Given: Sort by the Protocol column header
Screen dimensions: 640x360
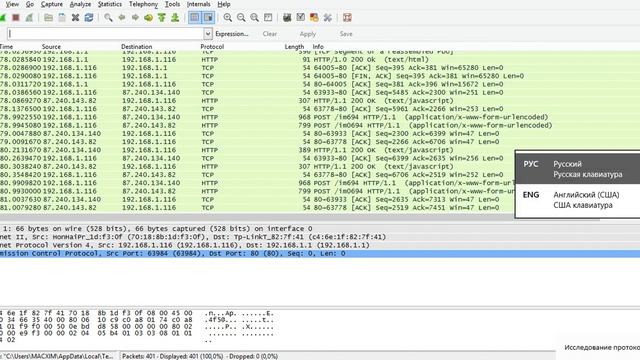Looking at the screenshot, I should point(212,47).
